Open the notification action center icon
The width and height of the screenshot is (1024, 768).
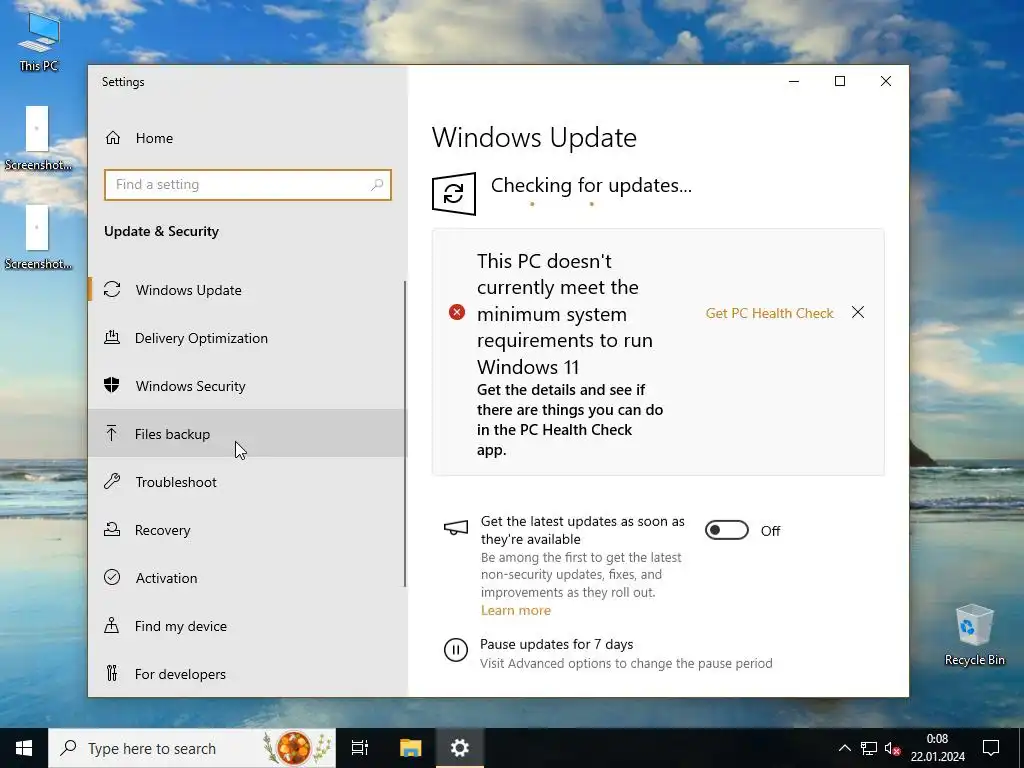tap(991, 748)
